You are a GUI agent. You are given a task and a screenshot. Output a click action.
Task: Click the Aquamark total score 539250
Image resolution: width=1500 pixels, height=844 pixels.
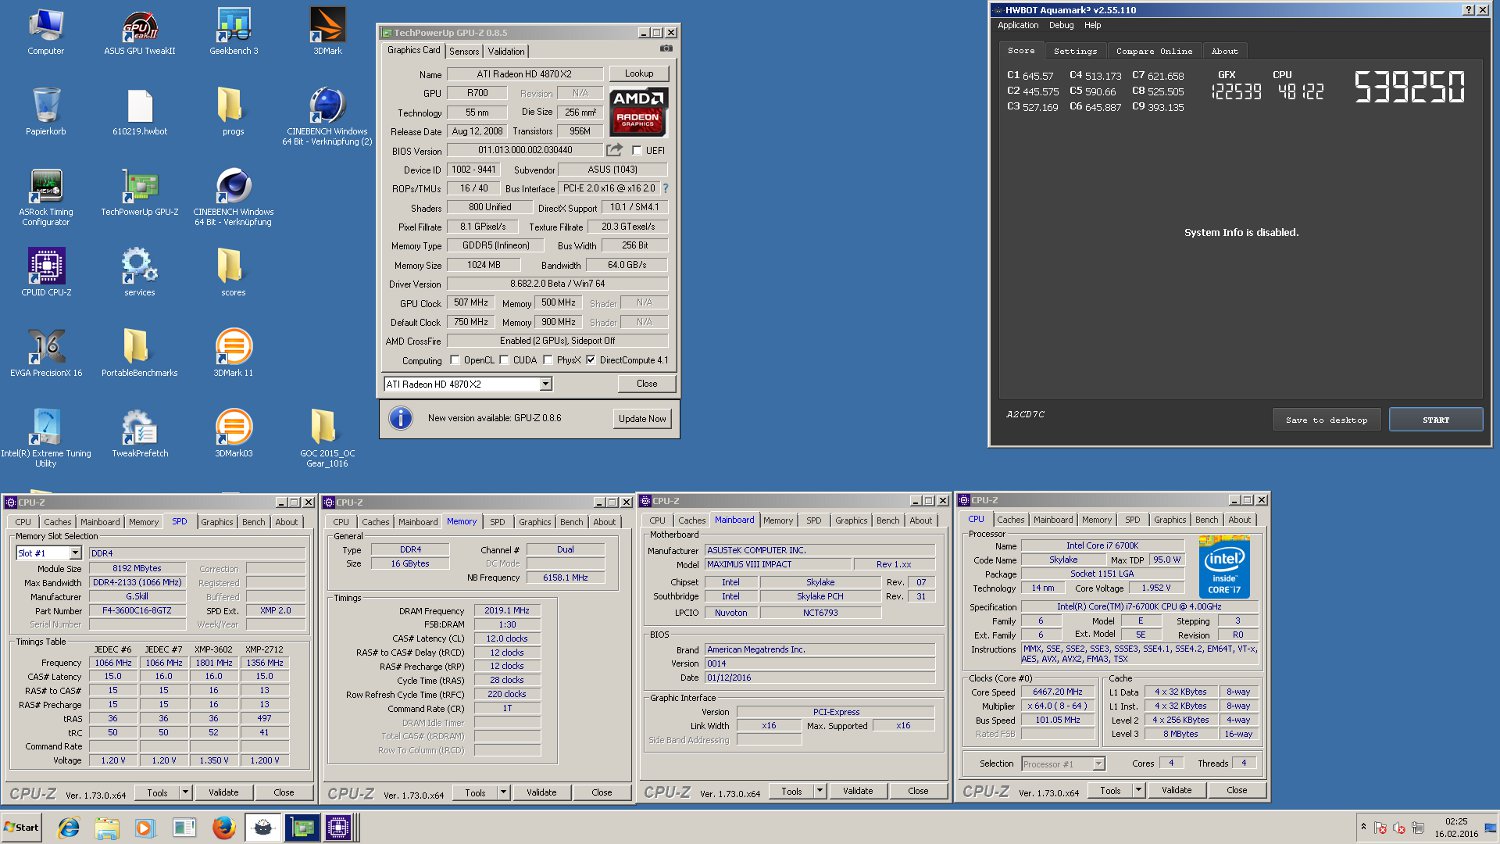coord(1409,87)
